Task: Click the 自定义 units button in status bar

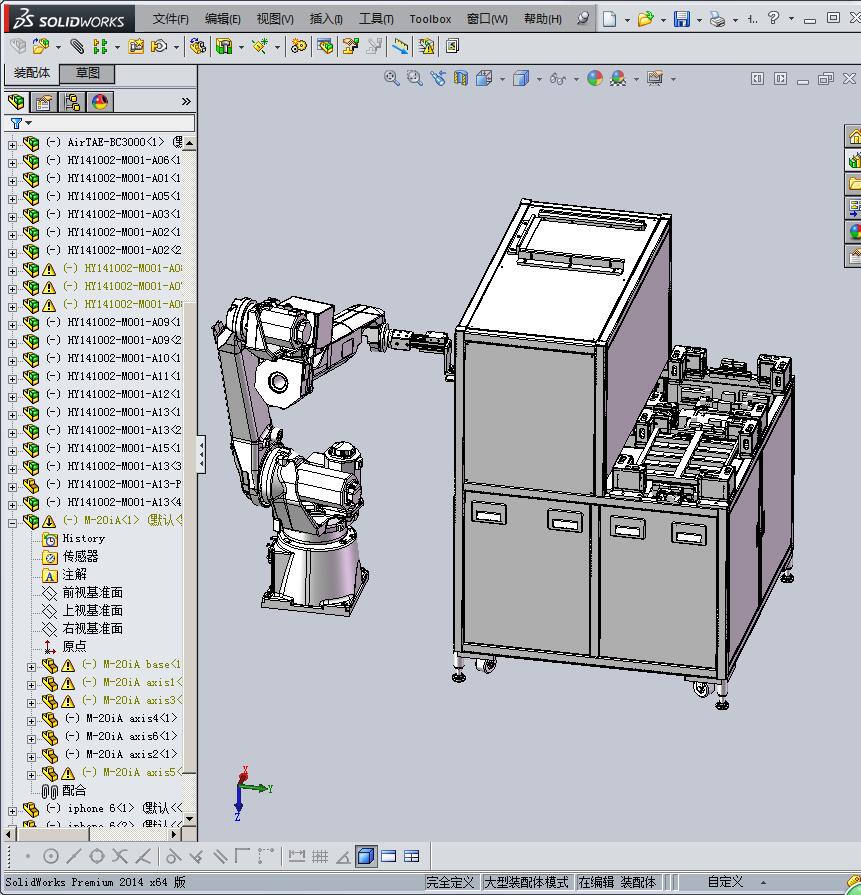Action: coord(725,882)
